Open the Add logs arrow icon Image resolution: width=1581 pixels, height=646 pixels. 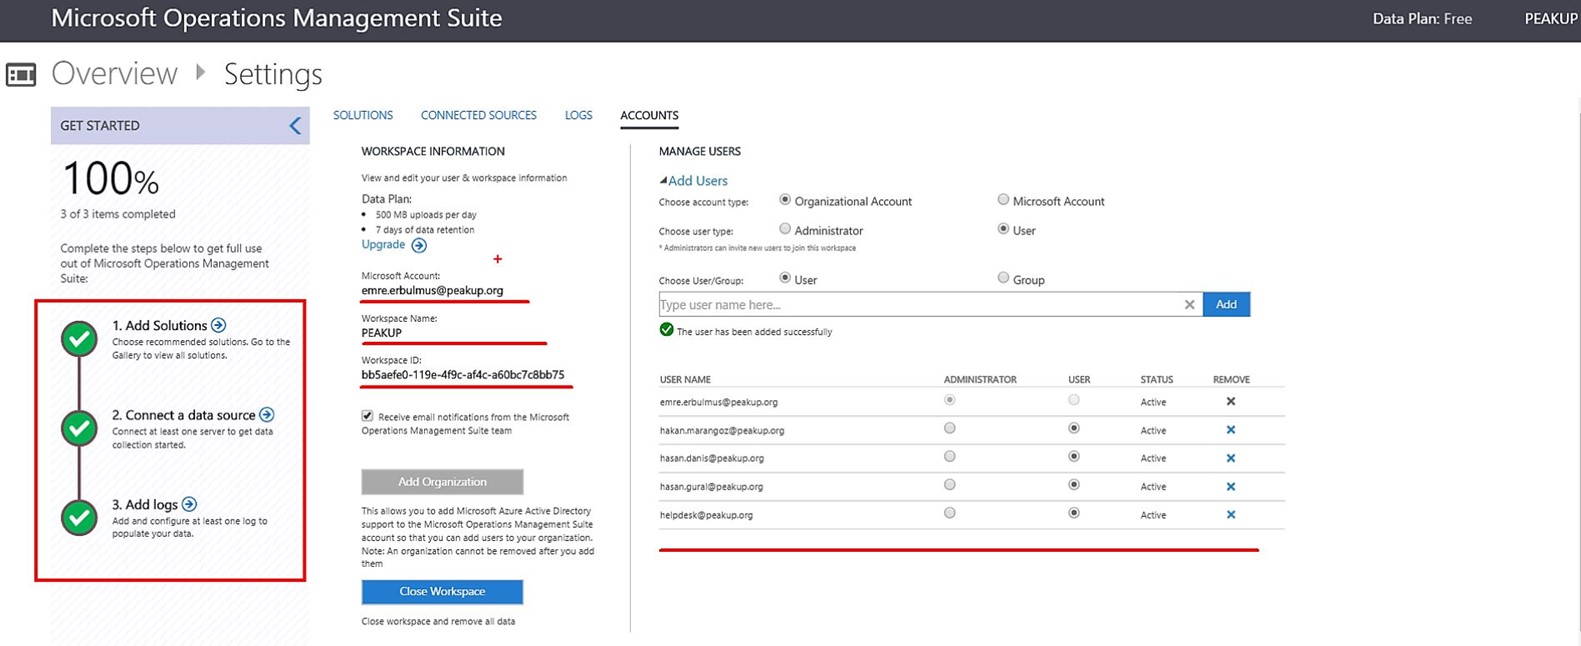189,504
